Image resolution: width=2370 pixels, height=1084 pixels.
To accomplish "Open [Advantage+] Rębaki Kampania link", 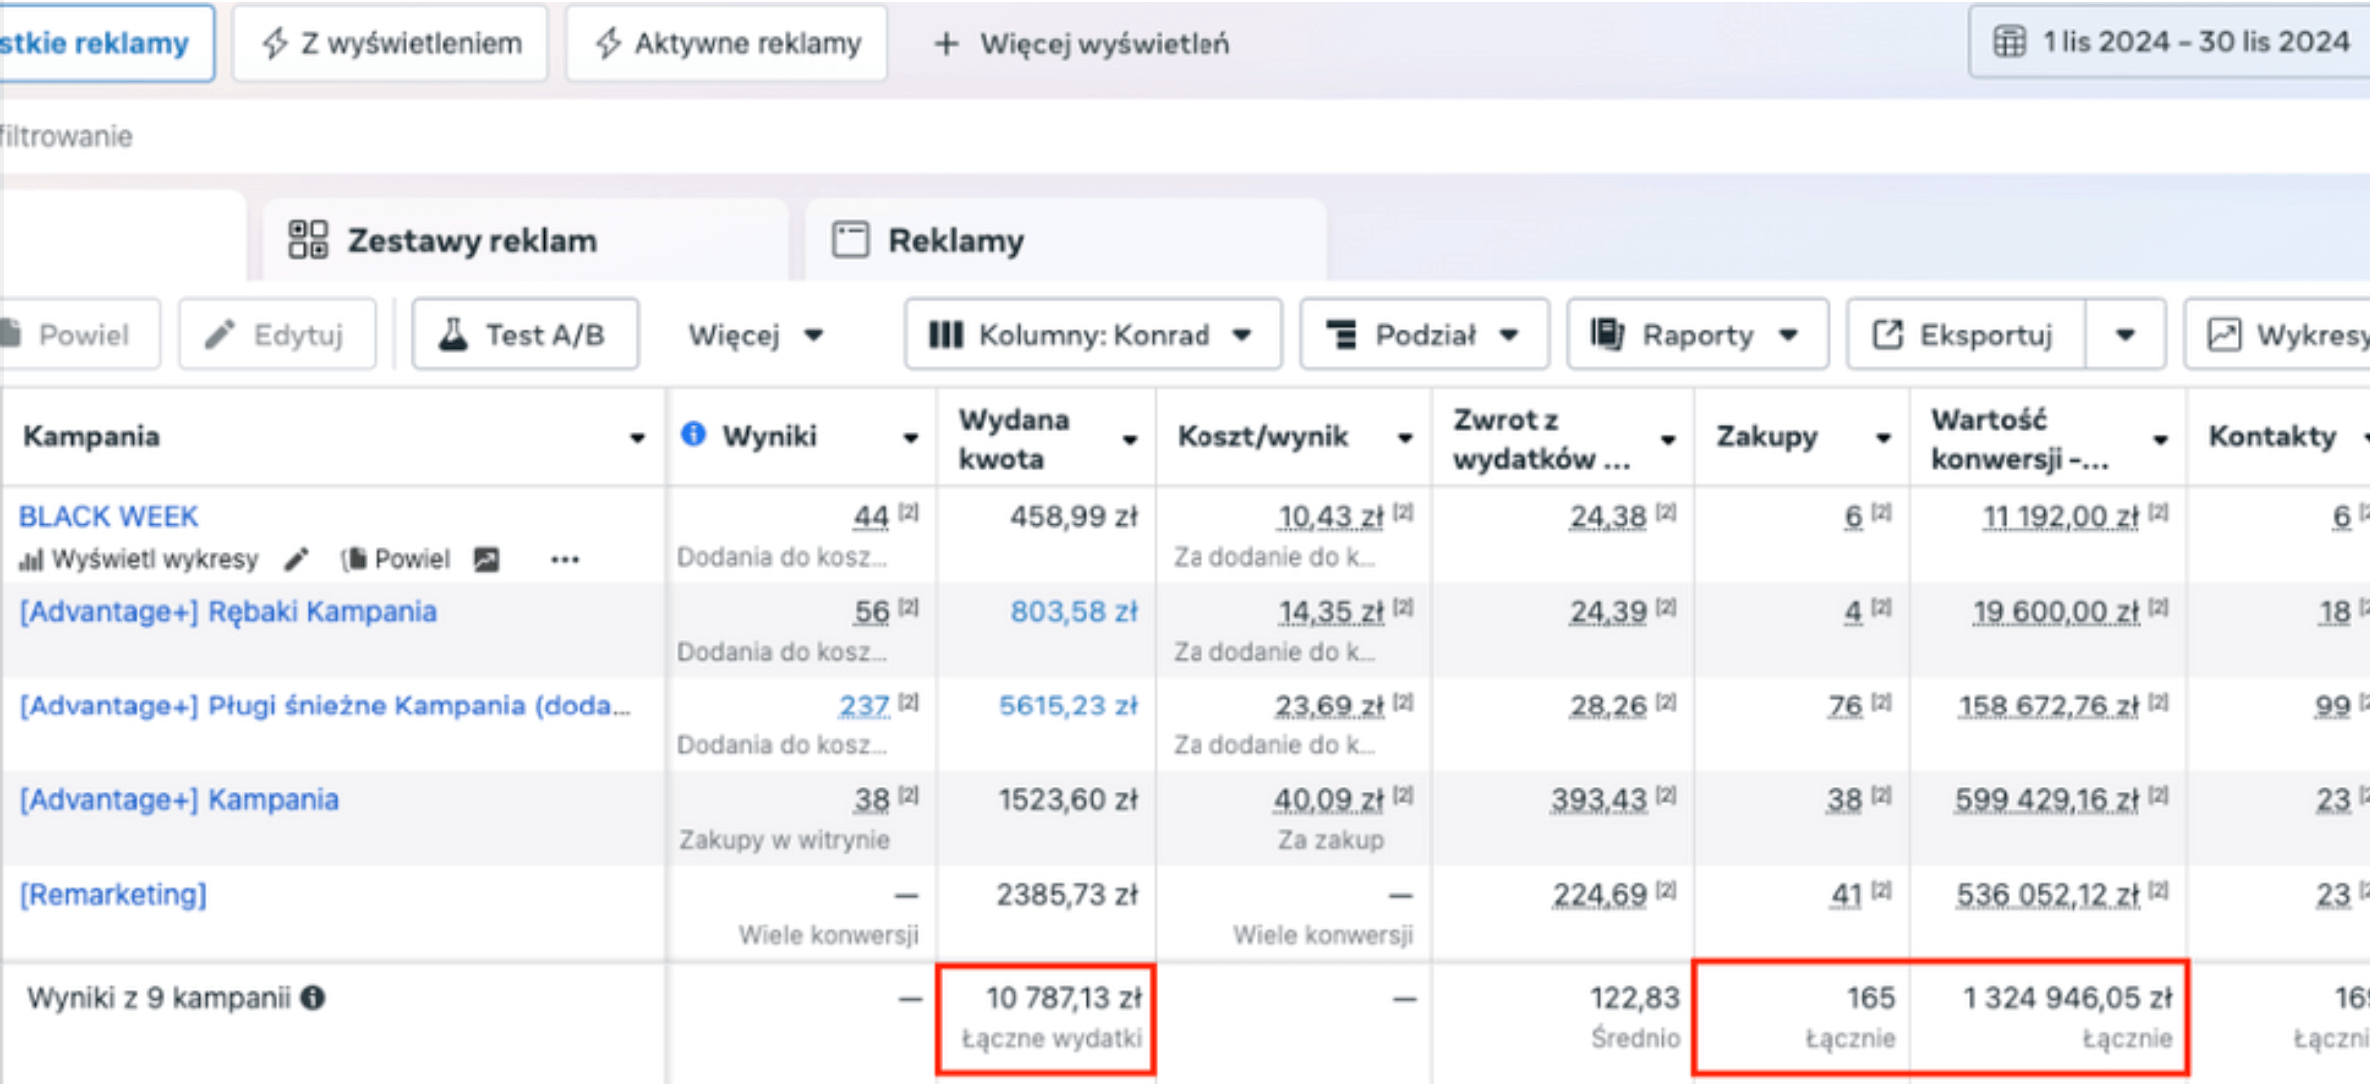I will [x=229, y=611].
